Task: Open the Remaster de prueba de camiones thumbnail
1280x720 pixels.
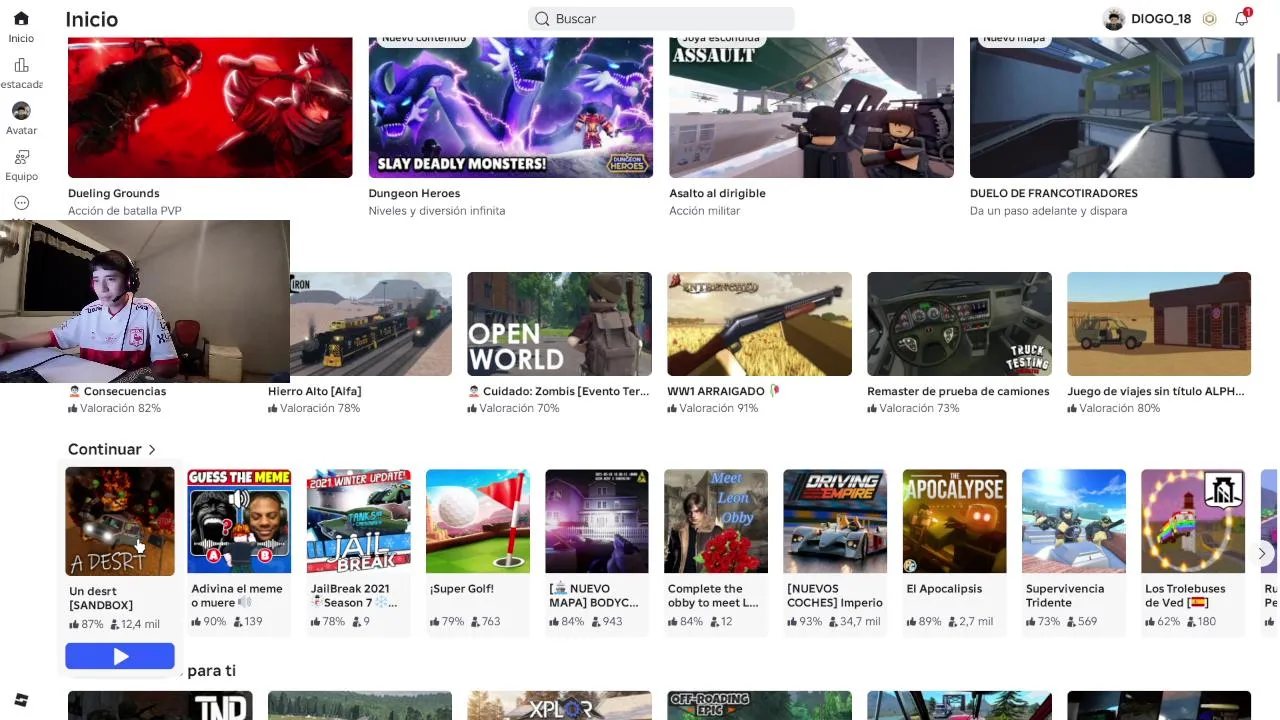Action: pyautogui.click(x=959, y=324)
